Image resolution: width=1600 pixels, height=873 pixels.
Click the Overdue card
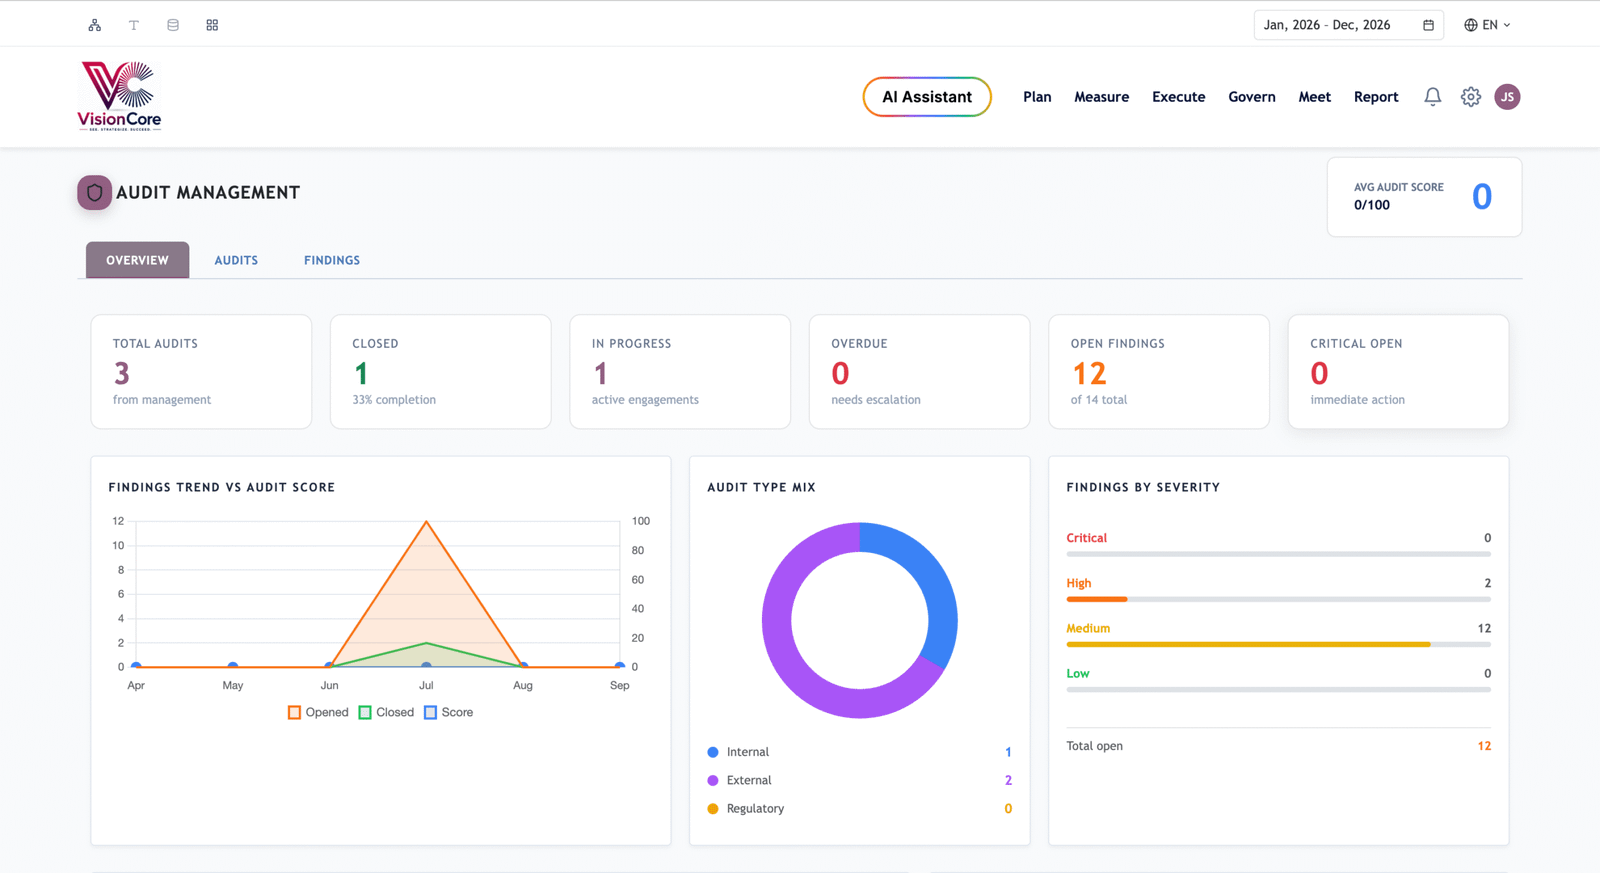click(919, 372)
